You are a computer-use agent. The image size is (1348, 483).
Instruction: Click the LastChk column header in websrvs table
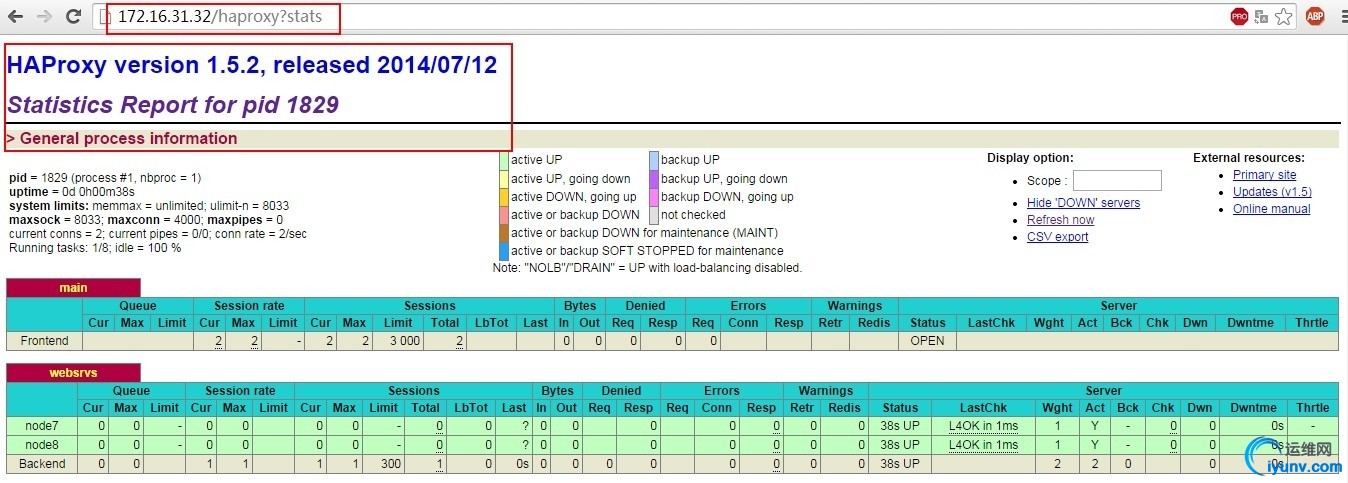click(984, 408)
